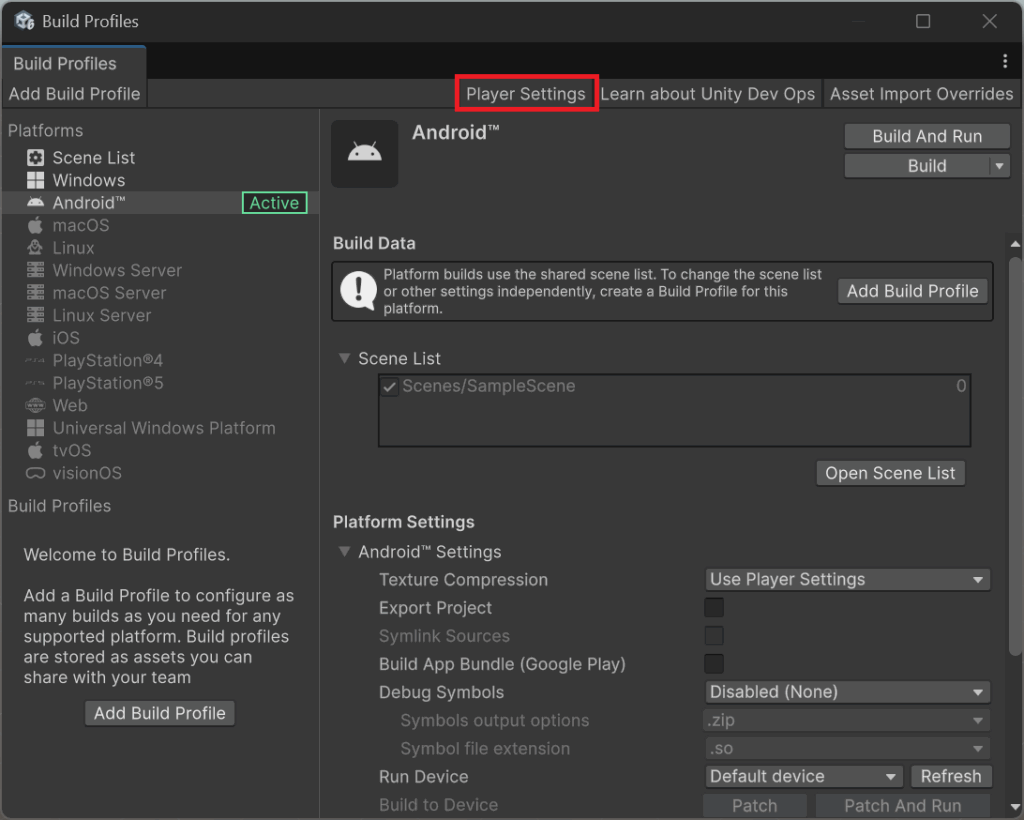Open Player Settings
Screen dimensions: 1024x820
pos(526,94)
